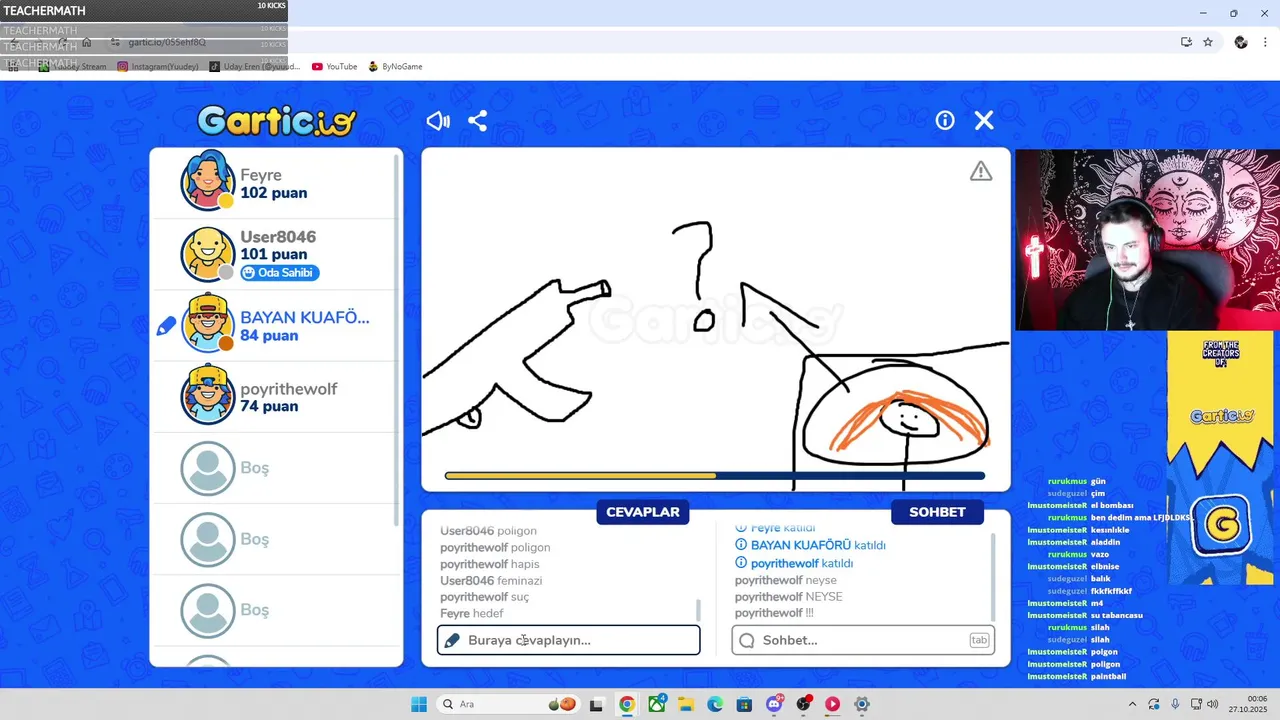Switch to the CEVAPLAR tab
This screenshot has width=1280, height=720.
(643, 512)
